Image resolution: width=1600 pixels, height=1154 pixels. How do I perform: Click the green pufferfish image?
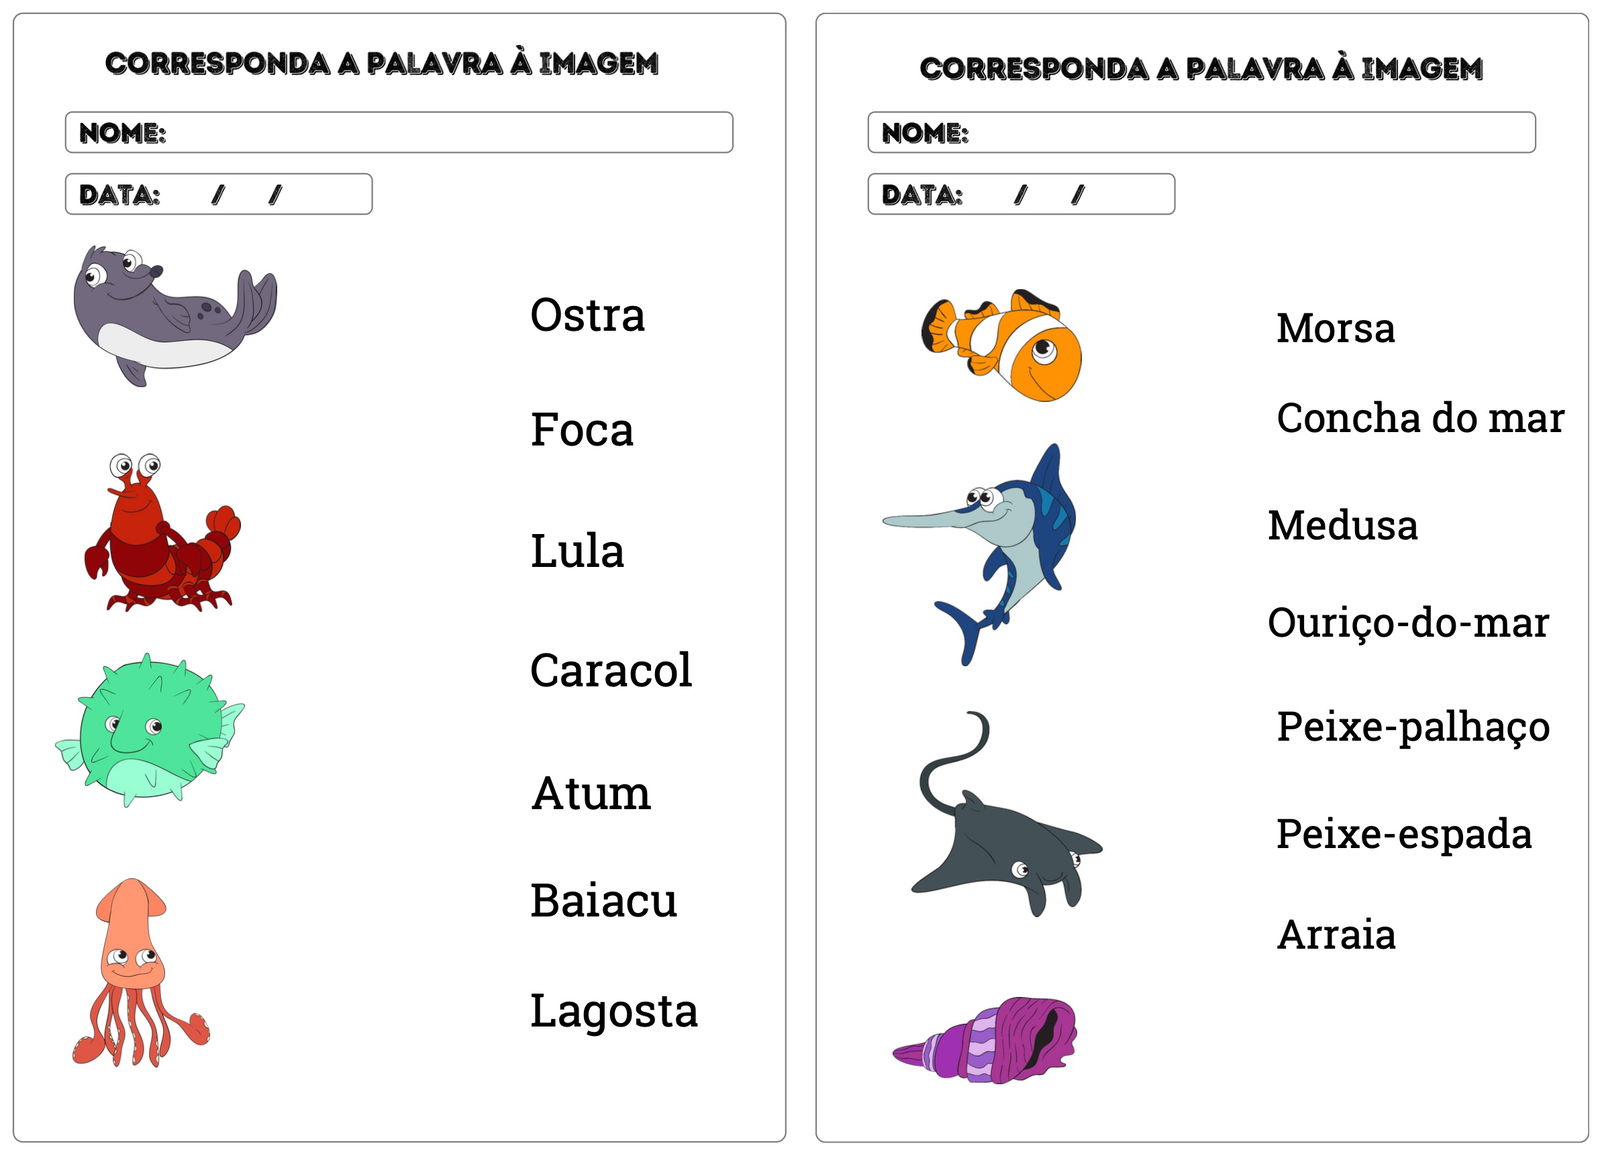tap(150, 730)
